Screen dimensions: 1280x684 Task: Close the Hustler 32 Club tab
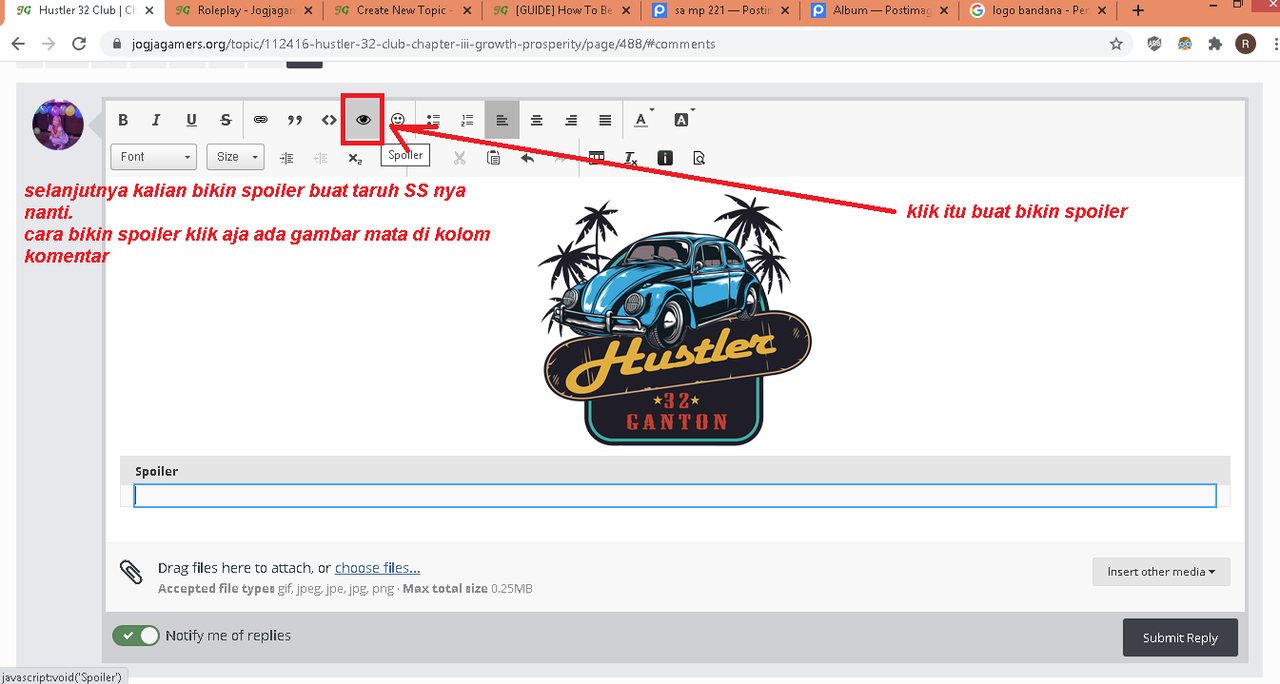[x=150, y=10]
